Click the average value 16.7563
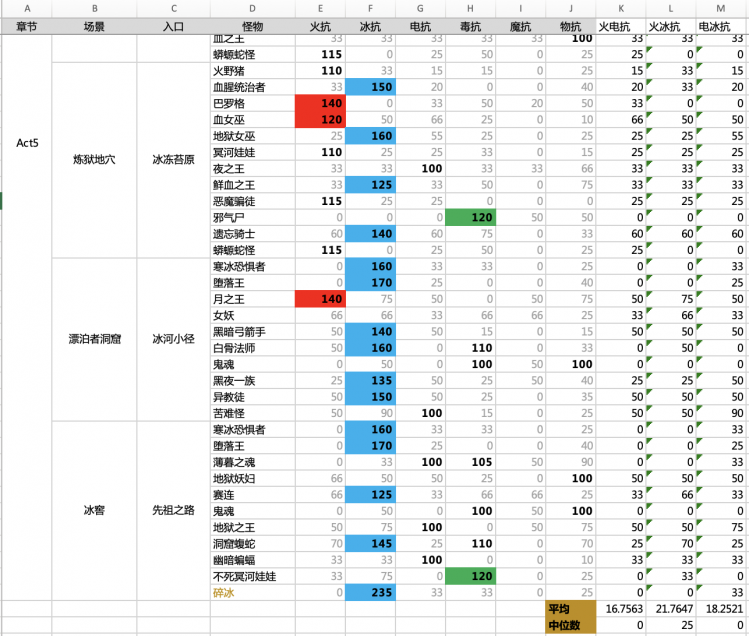Image resolution: width=749 pixels, height=636 pixels. pos(621,609)
